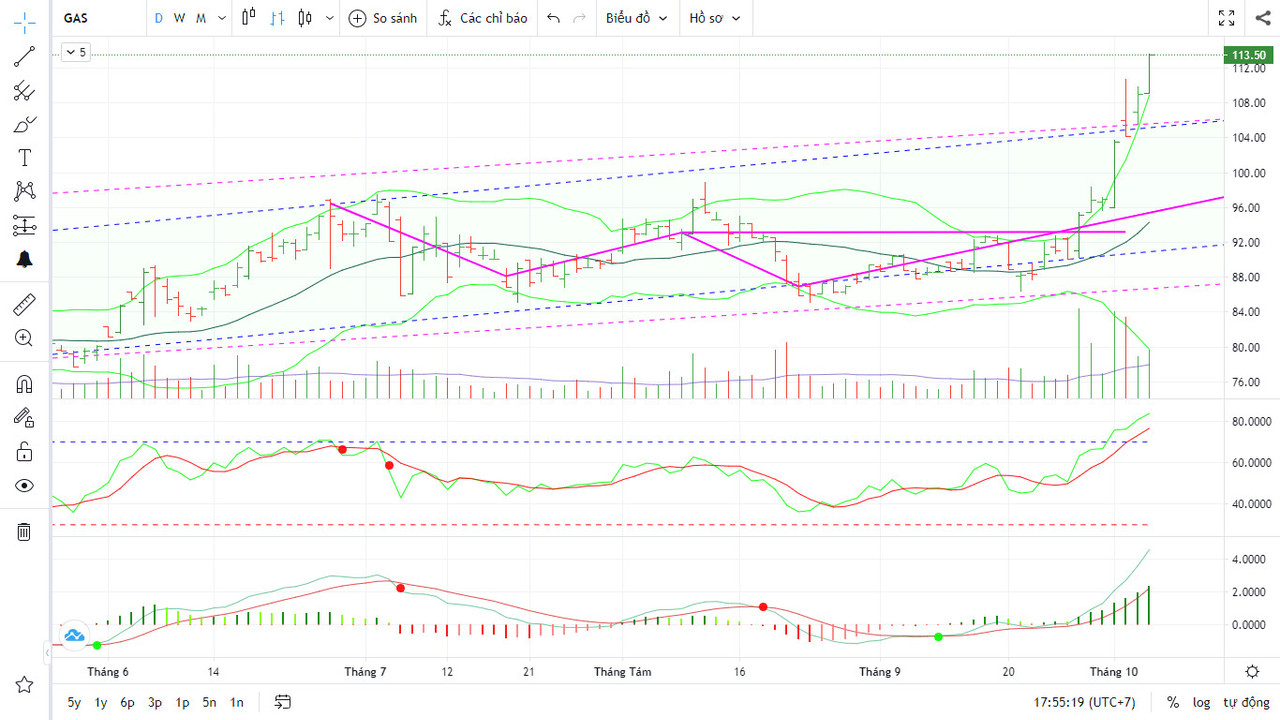The image size is (1280, 720).
Task: Set range to 3p
Action: [x=155, y=702]
